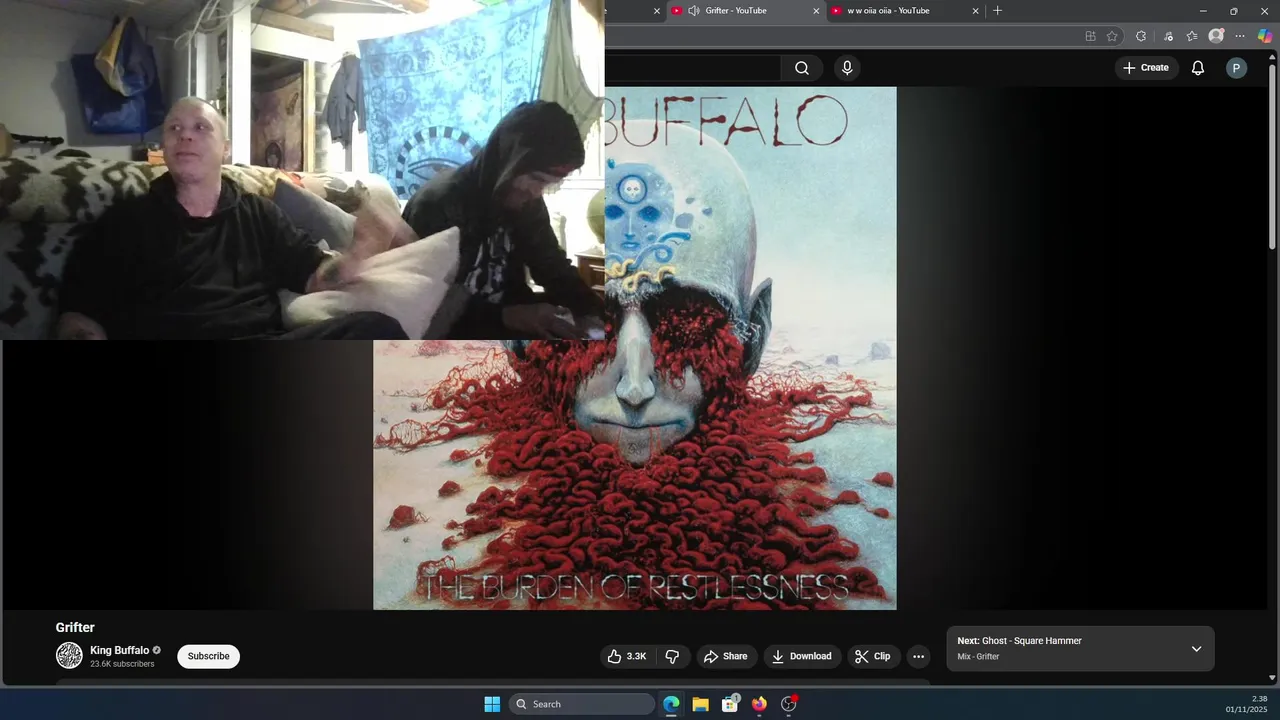The height and width of the screenshot is (720, 1280).
Task: Subscribe to King Buffalo channel
Action: (x=208, y=656)
